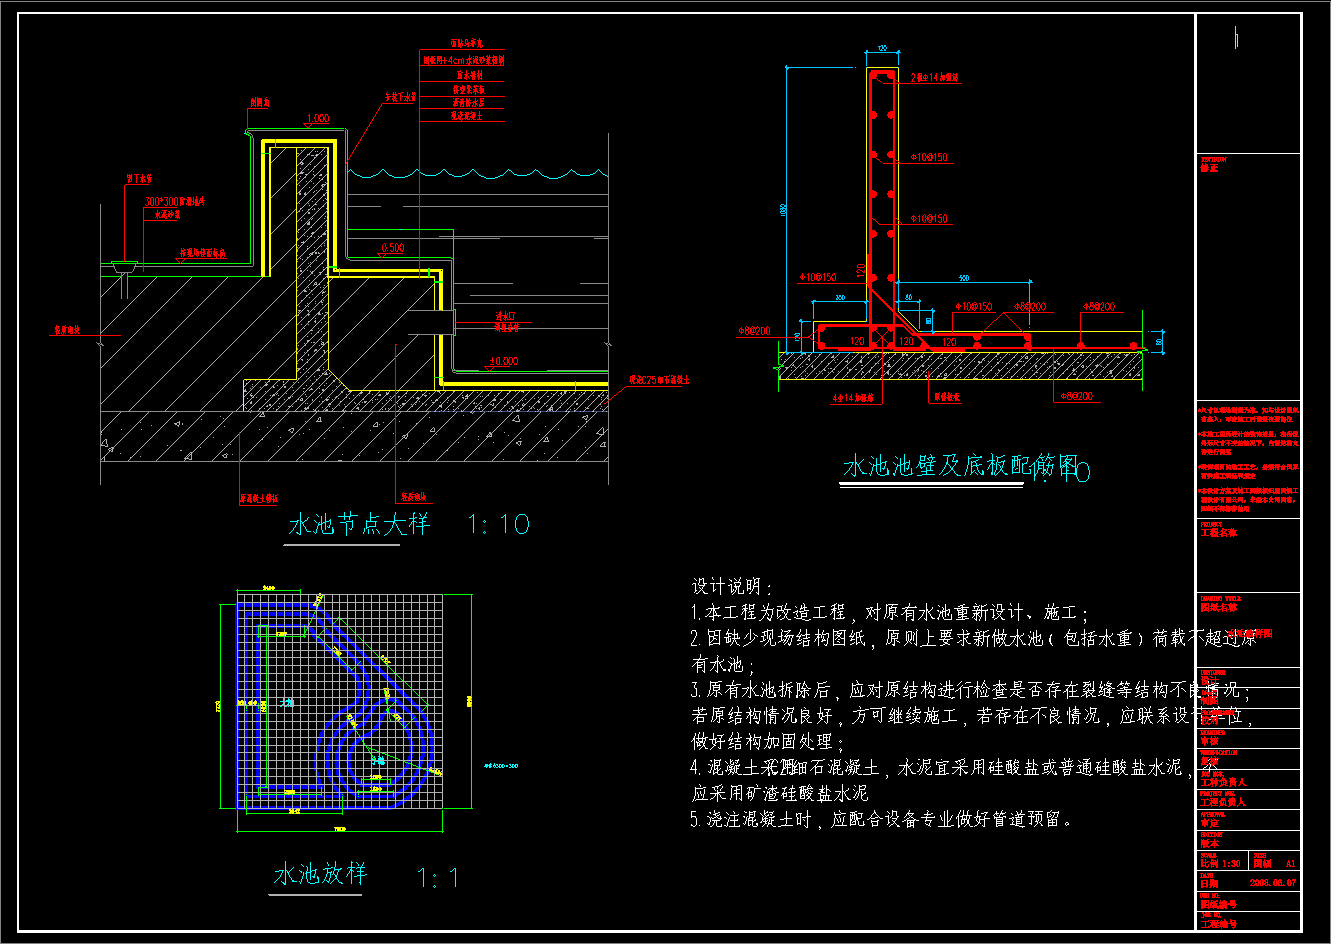Select the line 应采用矿渣硅酸盐水泥
This screenshot has height=944, width=1331.
pos(780,794)
